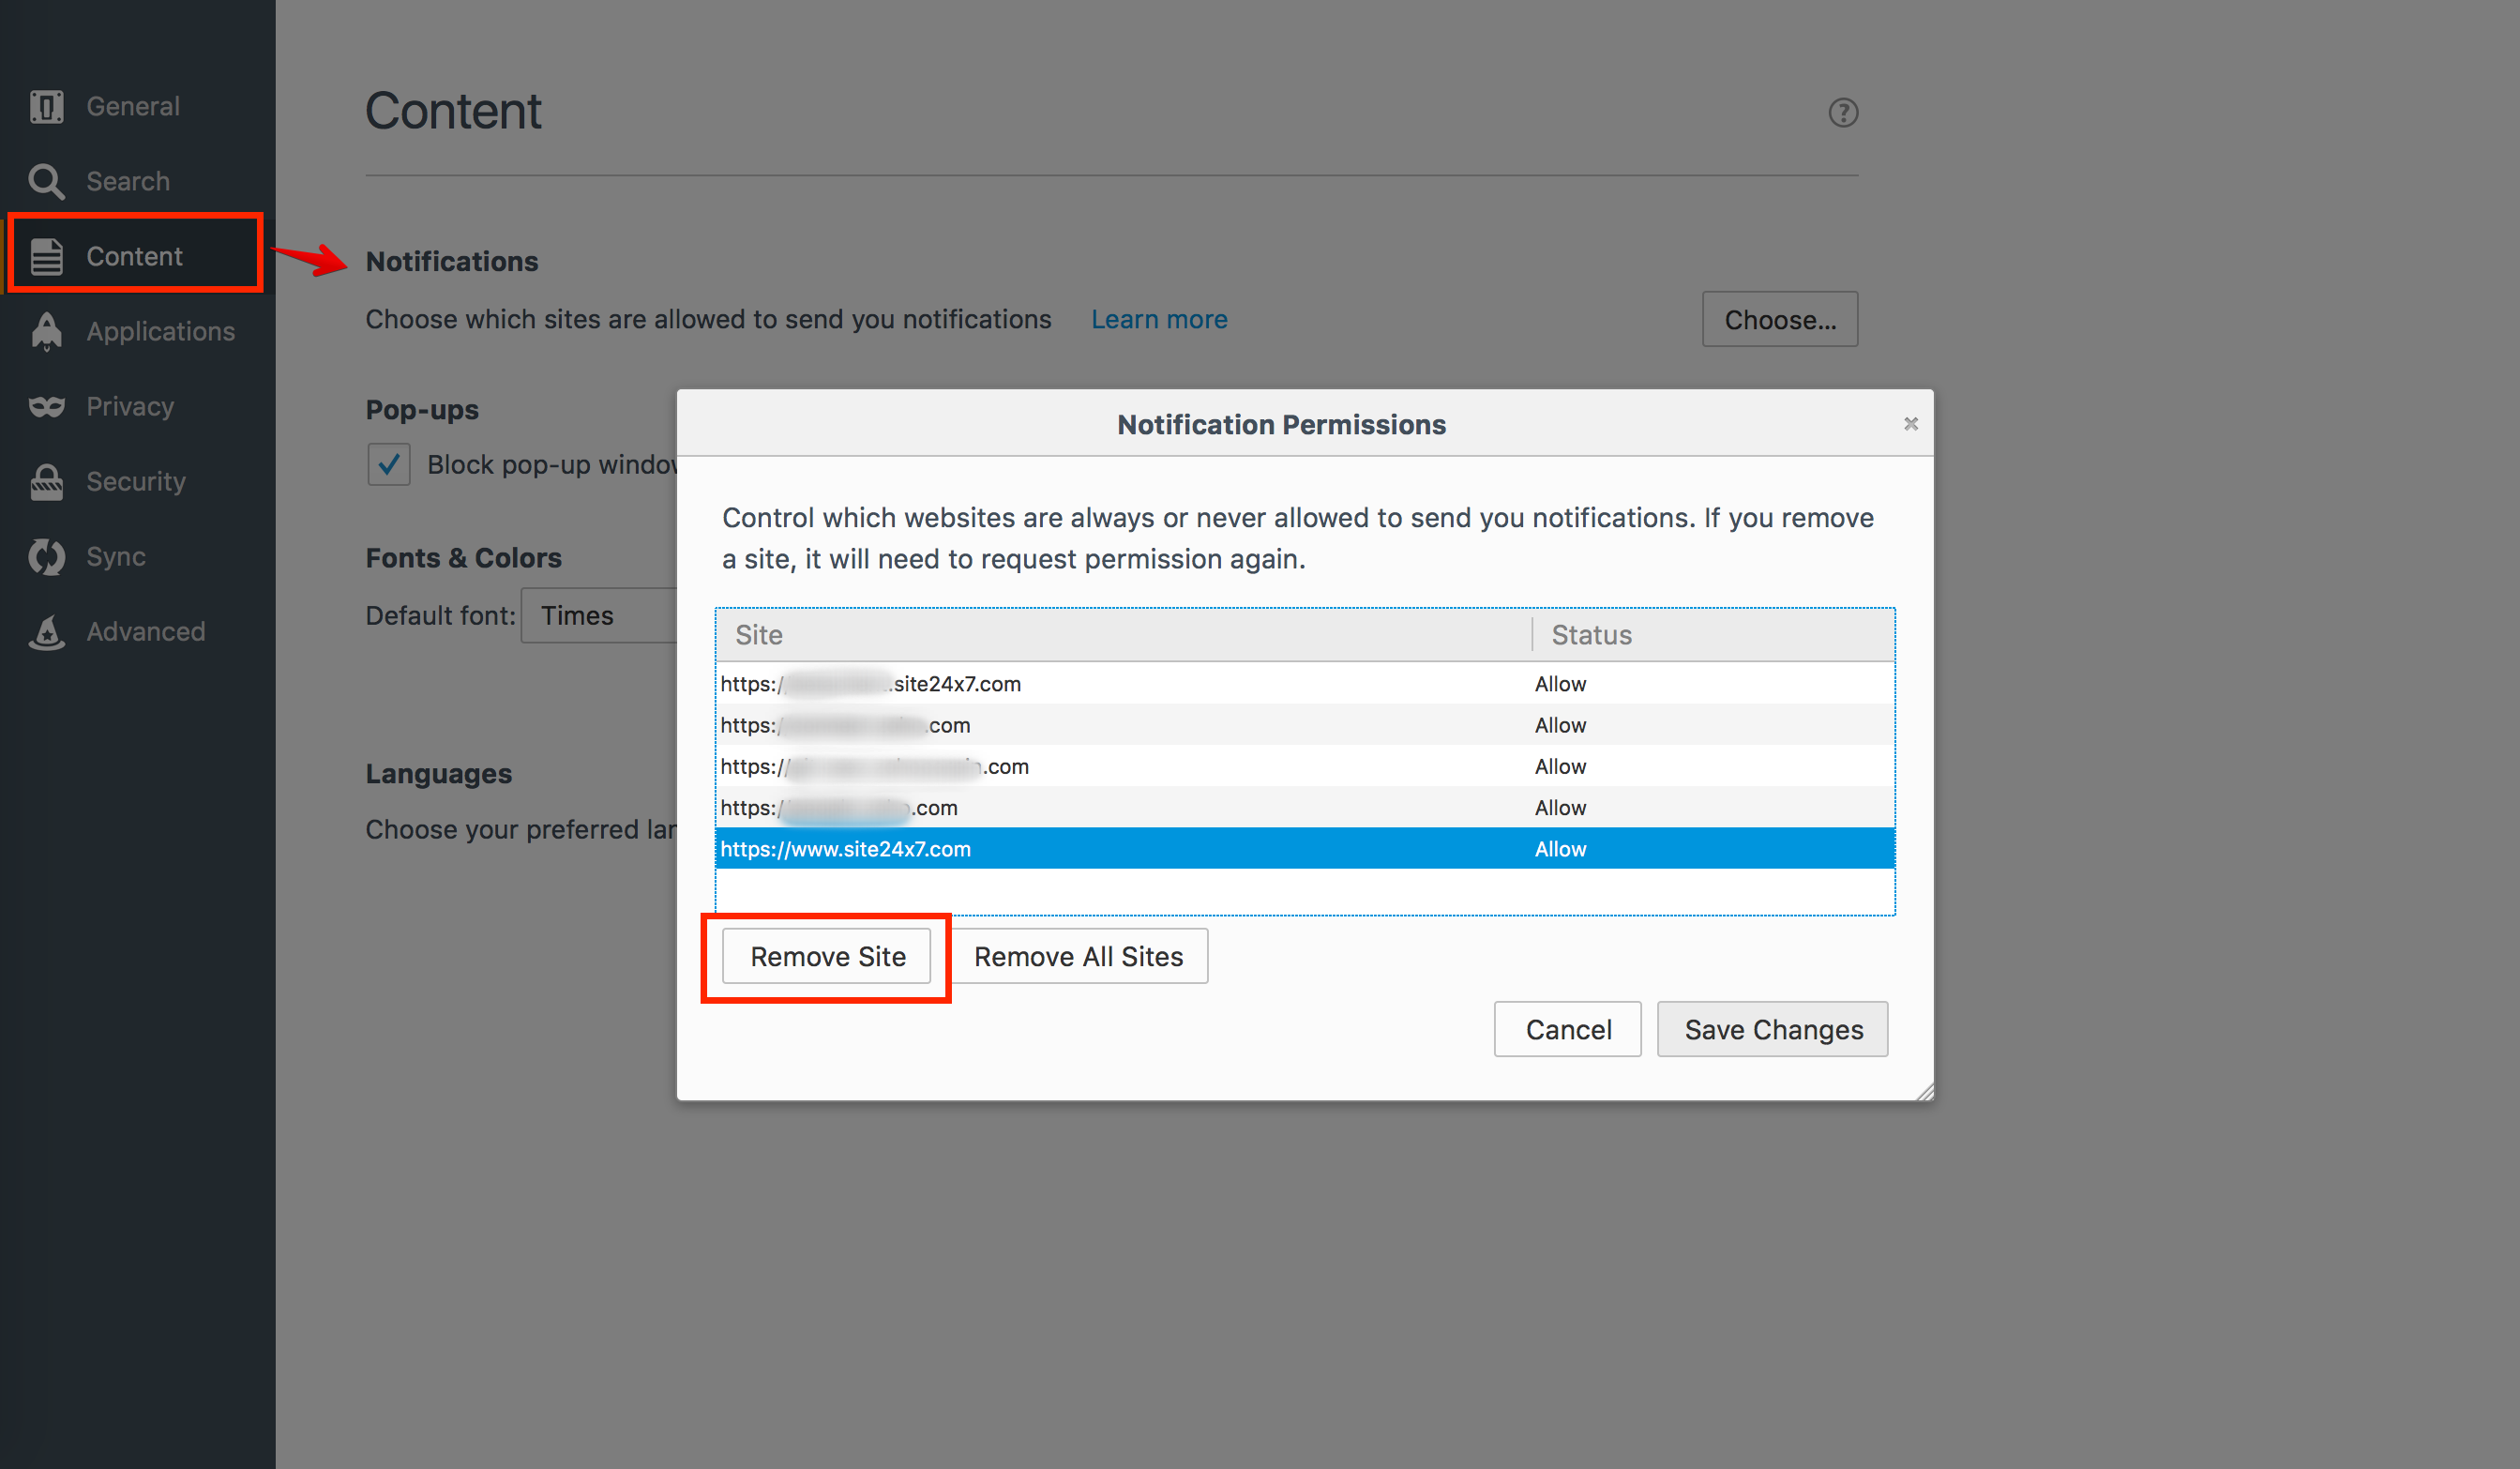Click the Privacy mask icon
This screenshot has width=2520, height=1469.
click(46, 406)
